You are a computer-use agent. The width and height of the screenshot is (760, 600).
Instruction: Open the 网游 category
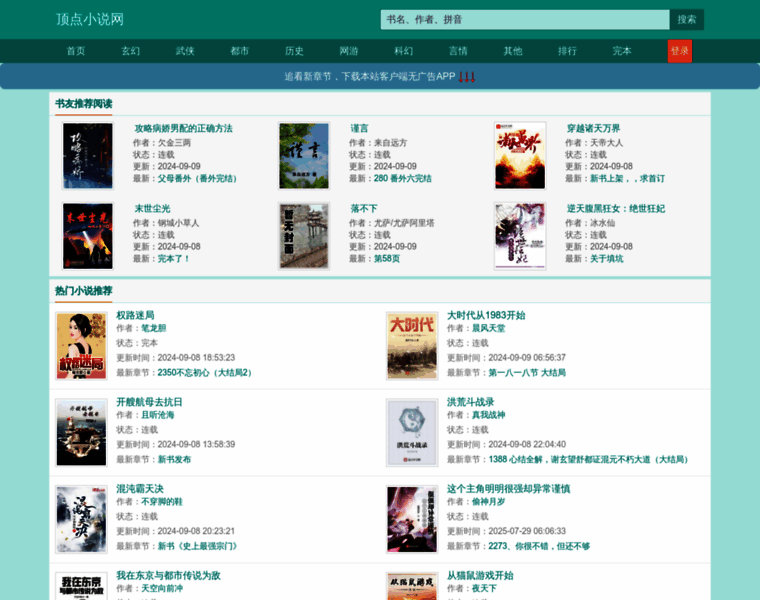pyautogui.click(x=348, y=51)
